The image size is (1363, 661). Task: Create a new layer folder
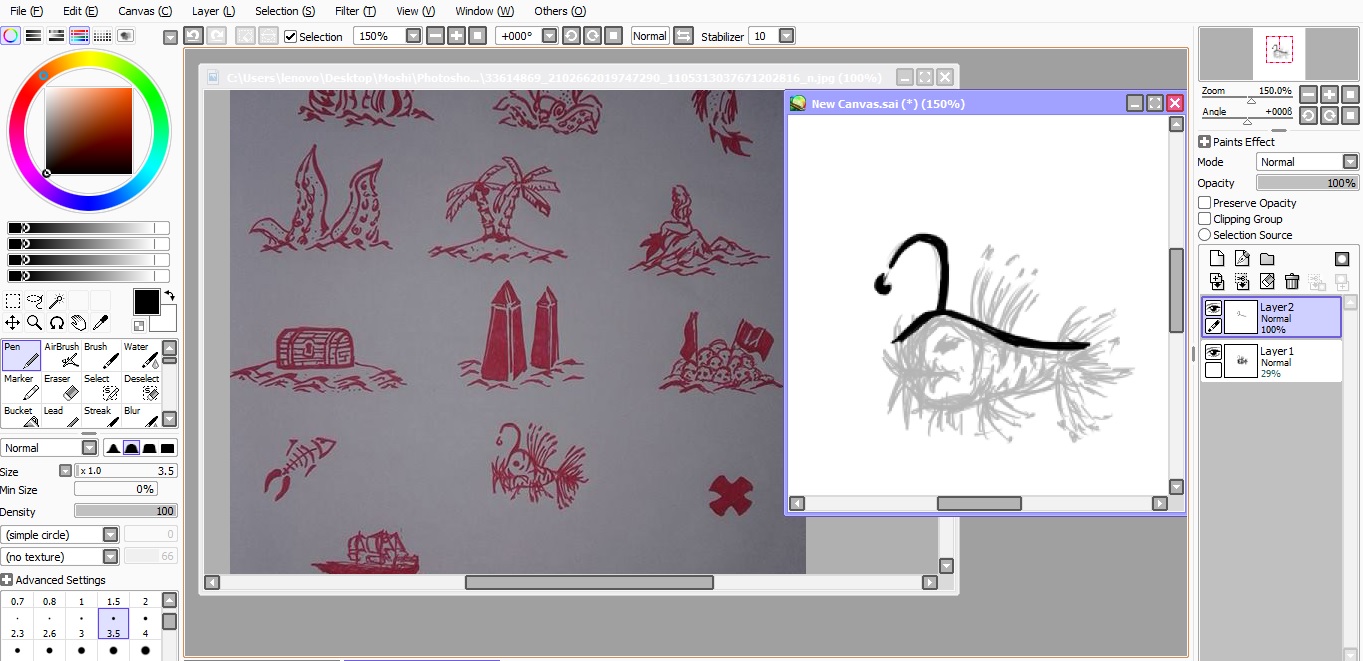click(1267, 259)
